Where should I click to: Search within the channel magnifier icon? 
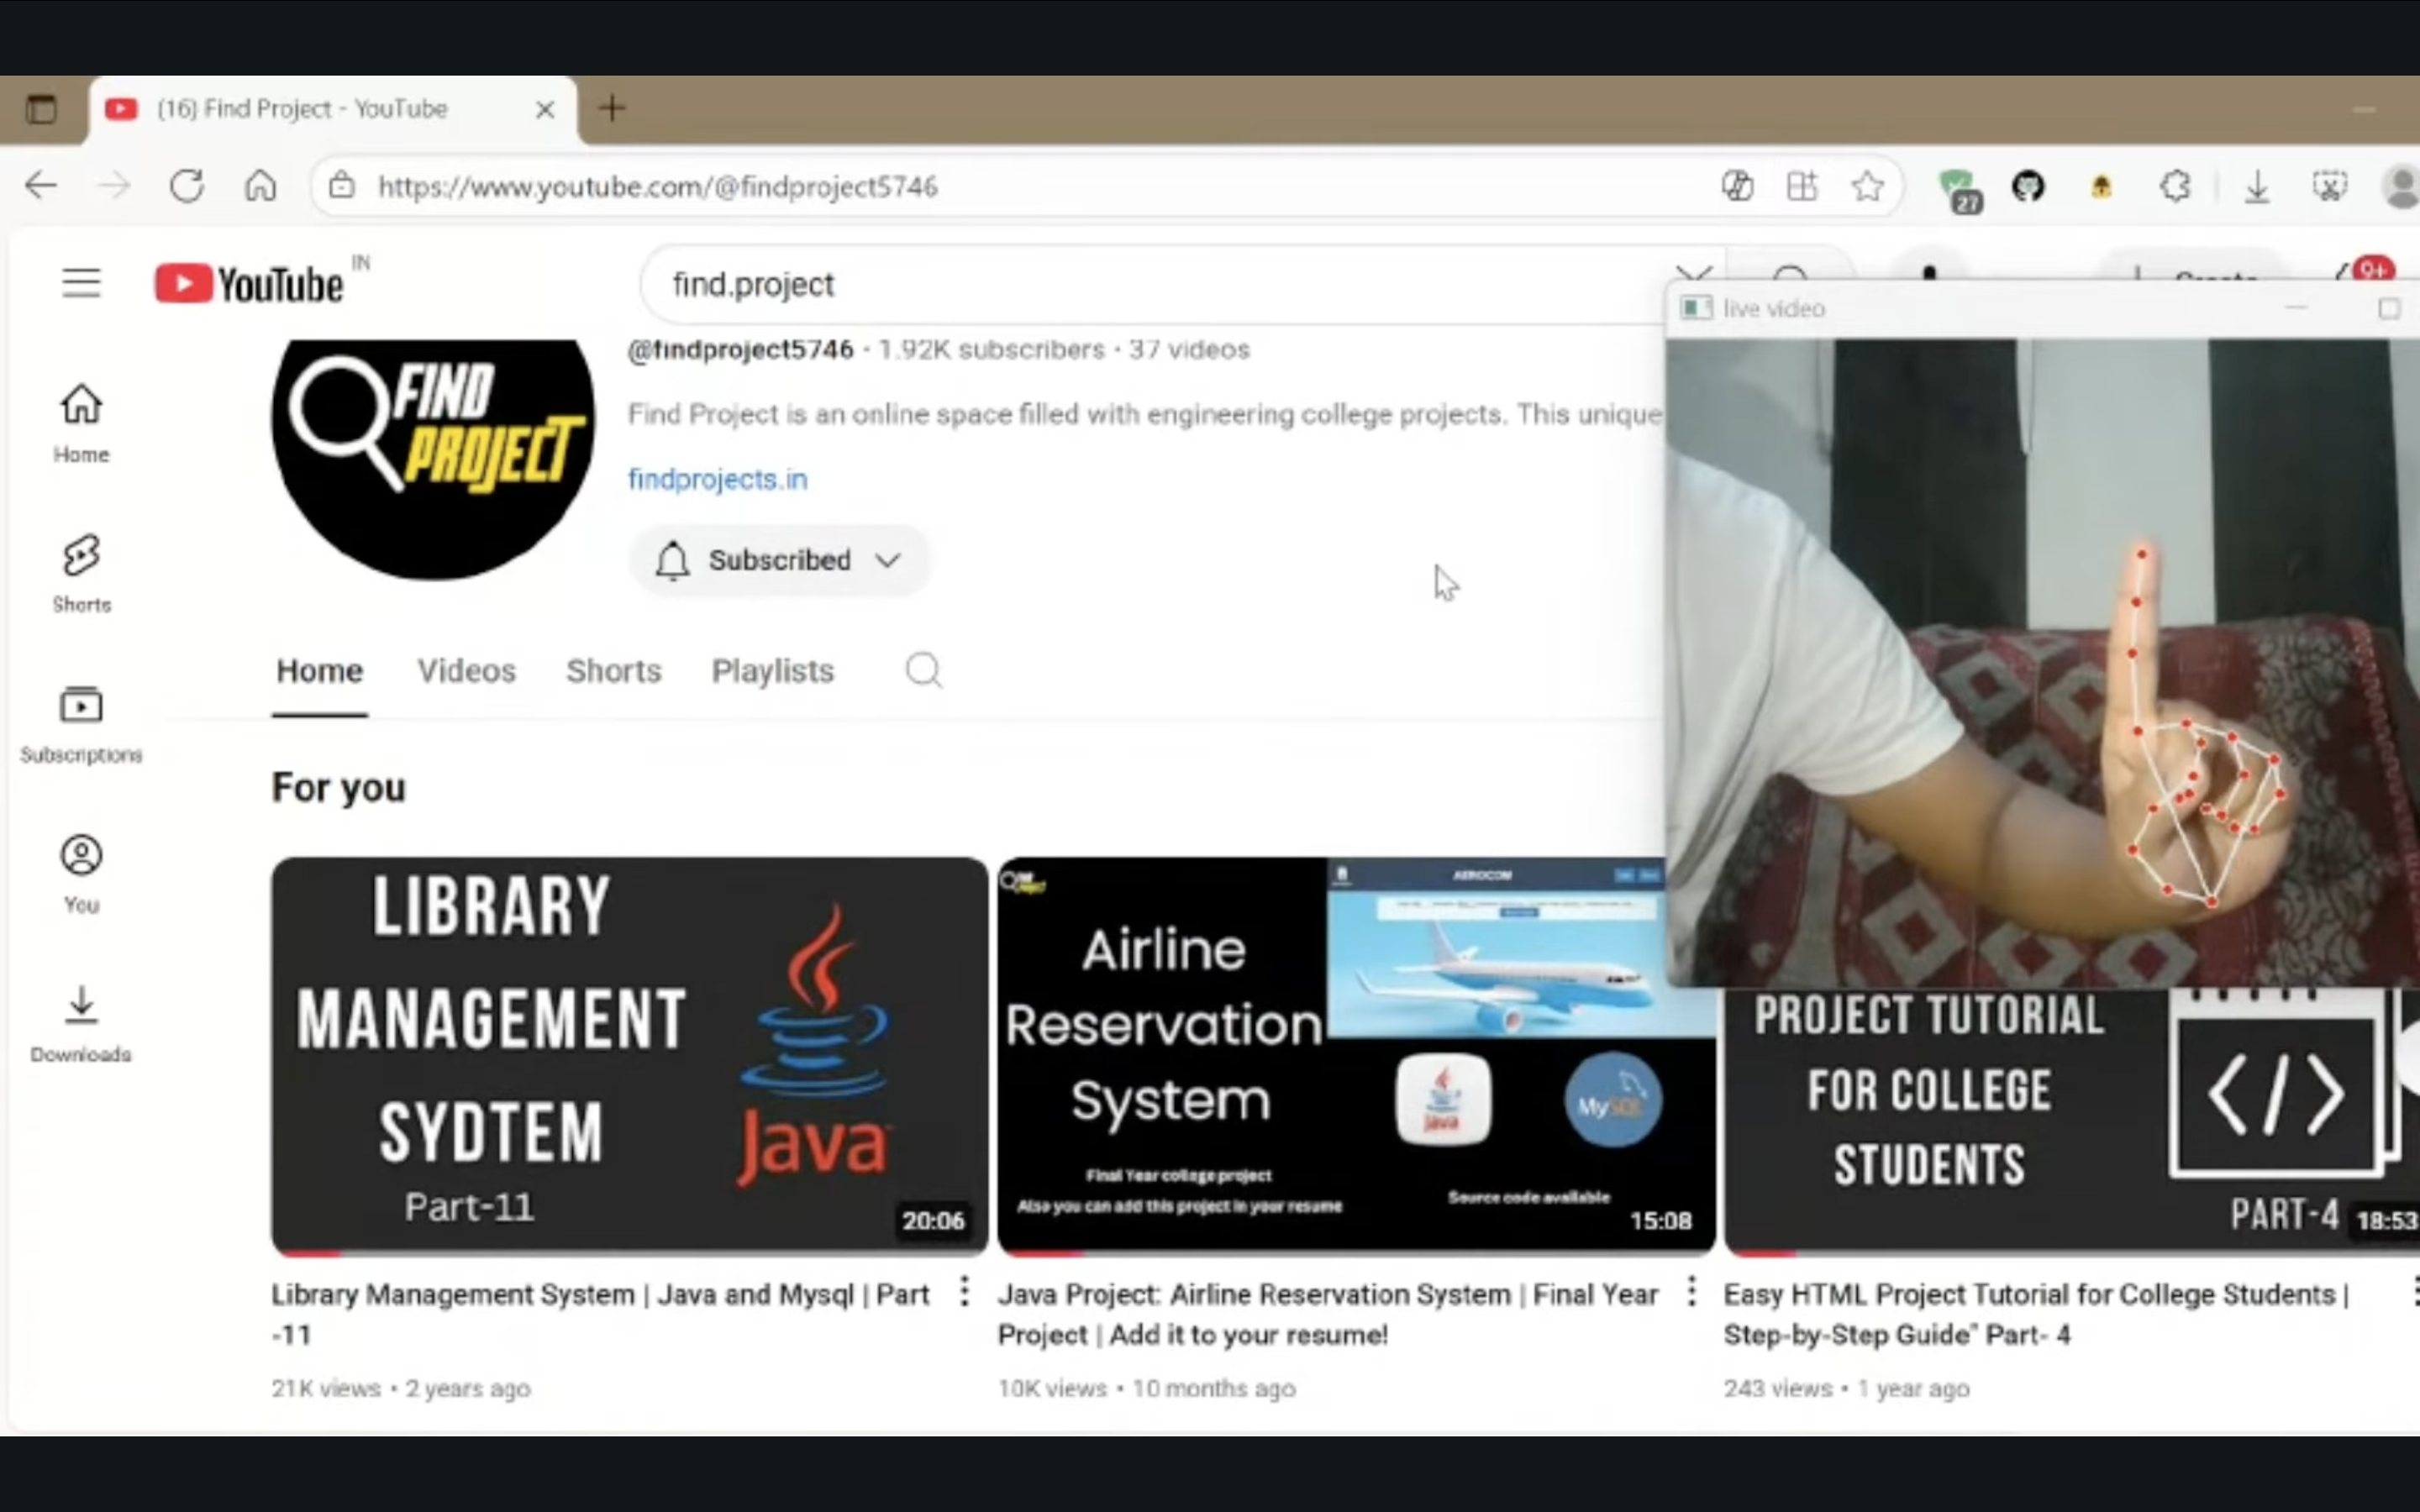[924, 670]
